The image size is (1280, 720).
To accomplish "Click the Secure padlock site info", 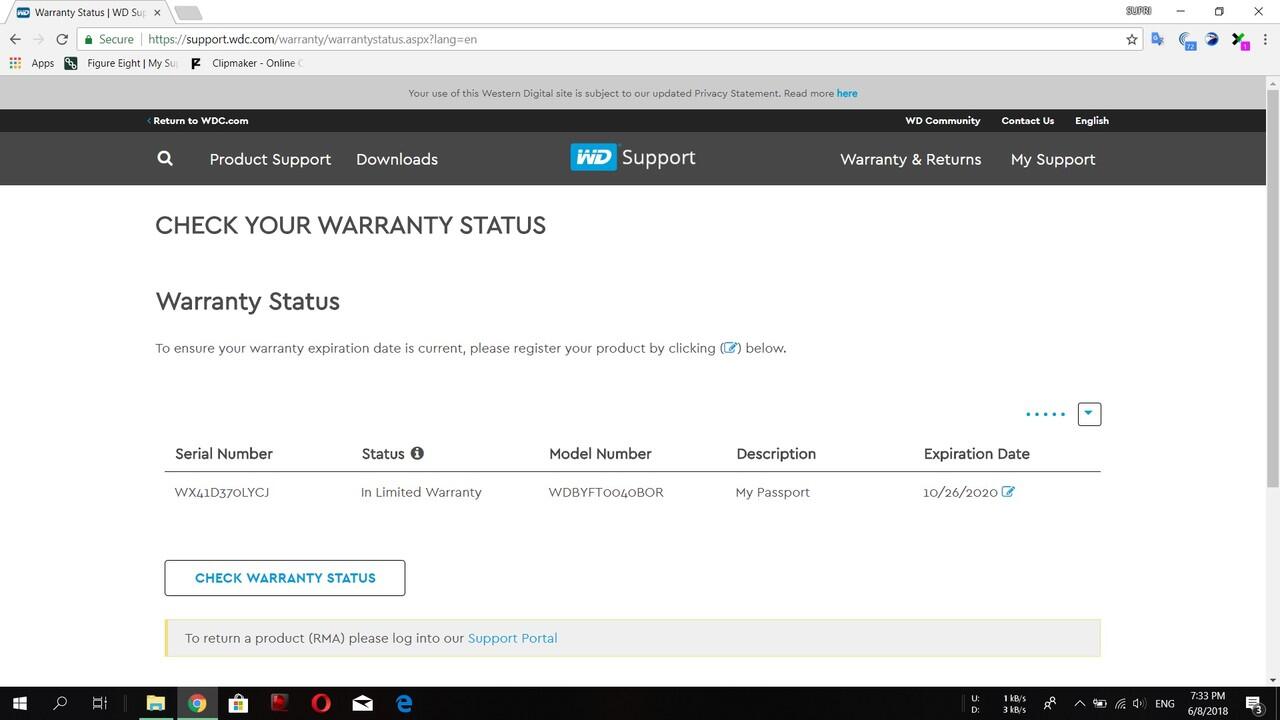I will pyautogui.click(x=109, y=40).
